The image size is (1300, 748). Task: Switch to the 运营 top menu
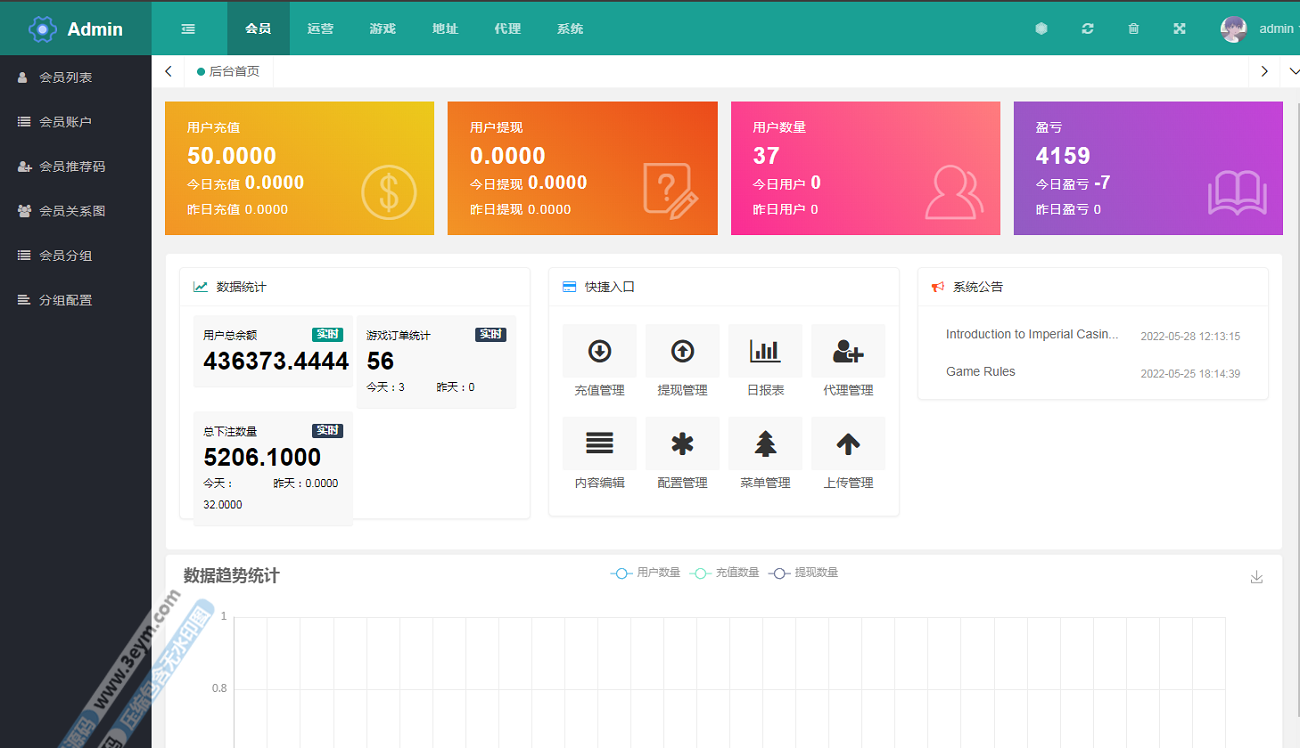320,29
